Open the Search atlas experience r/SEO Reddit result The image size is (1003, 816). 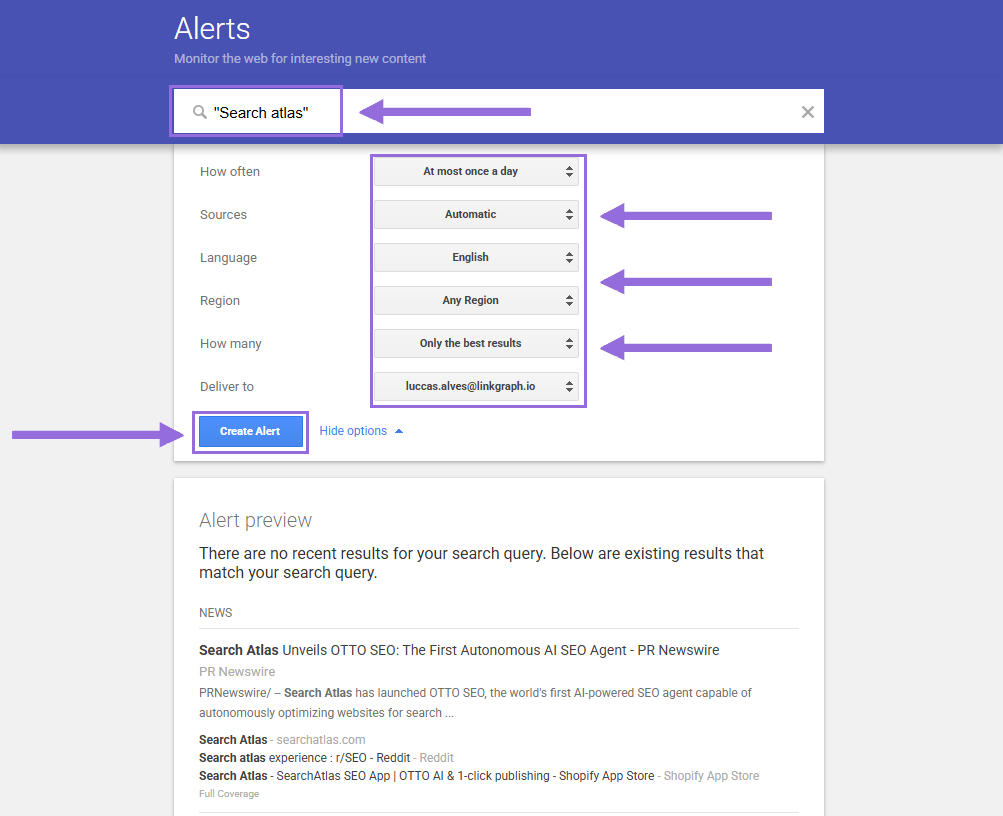(326, 758)
